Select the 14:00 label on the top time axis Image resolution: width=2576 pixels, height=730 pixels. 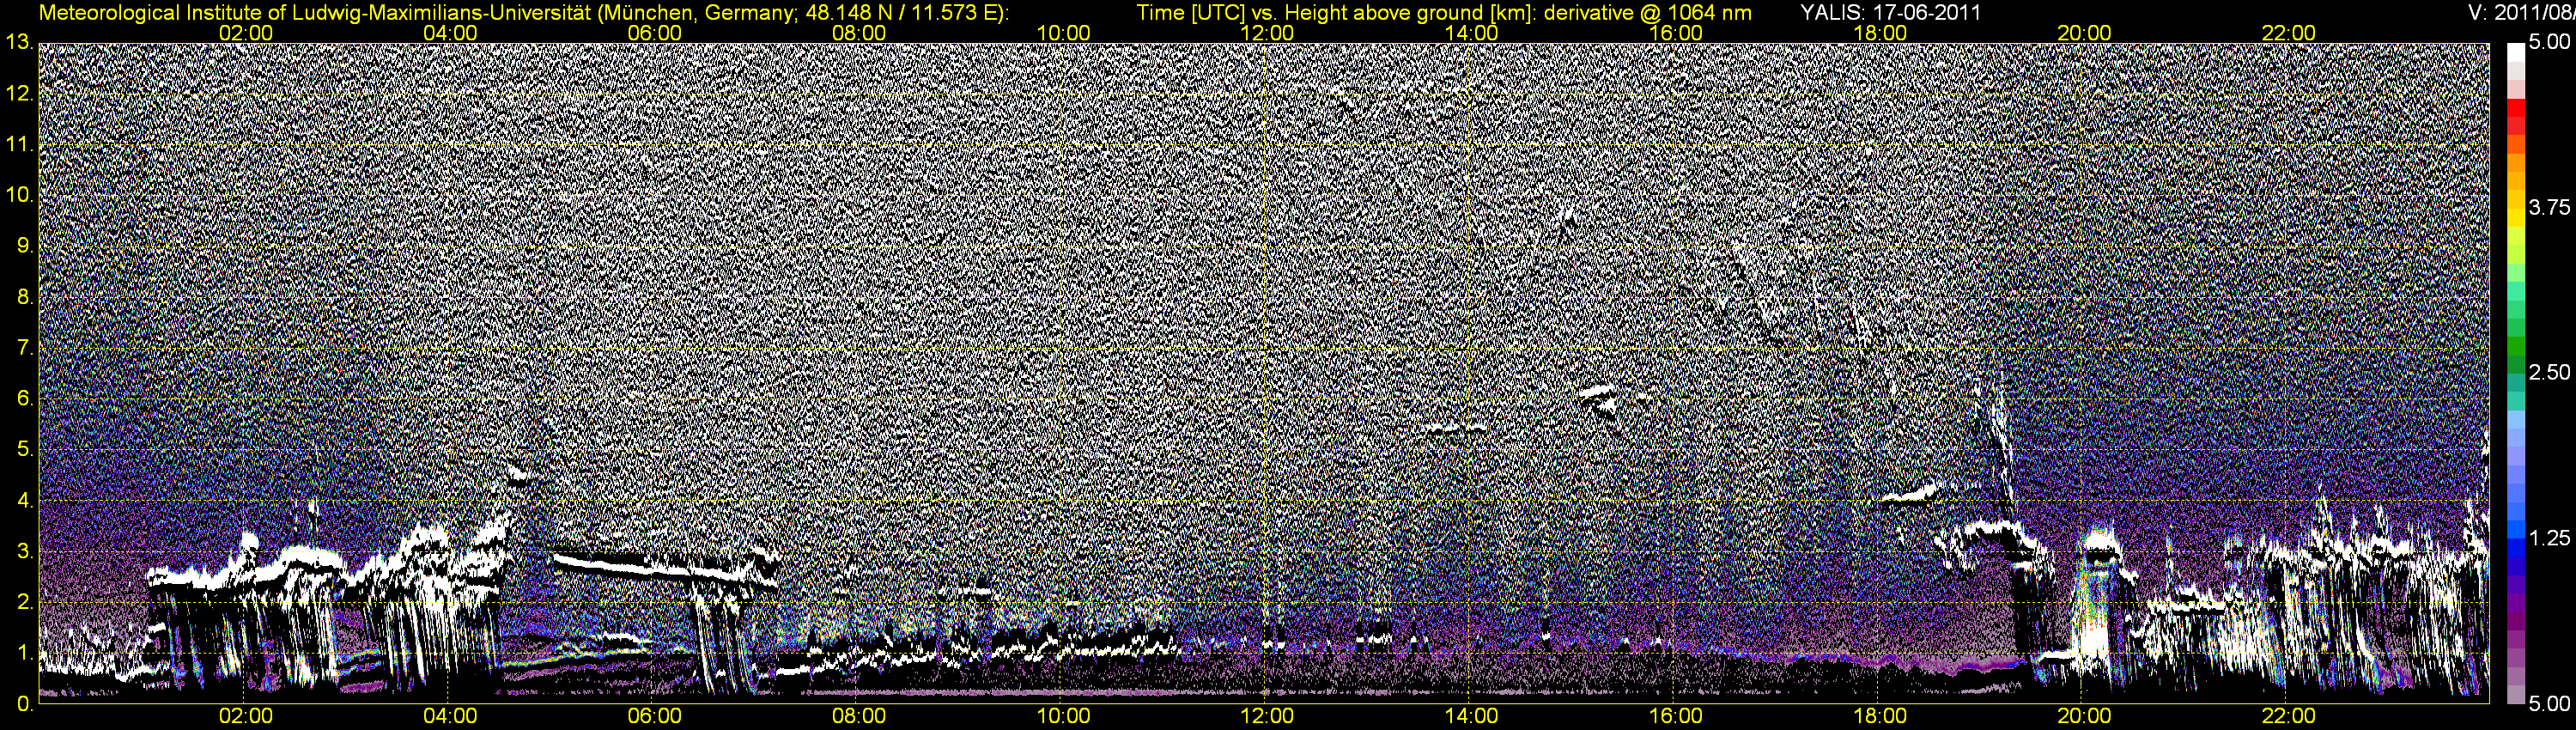[x=1472, y=33]
